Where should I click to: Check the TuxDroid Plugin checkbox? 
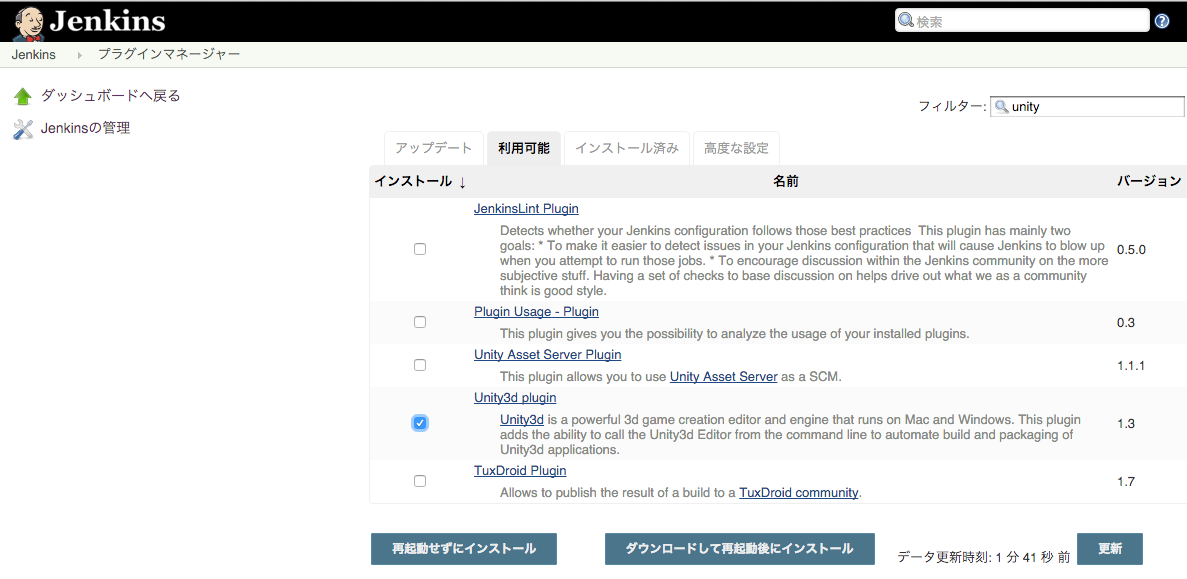tap(420, 481)
